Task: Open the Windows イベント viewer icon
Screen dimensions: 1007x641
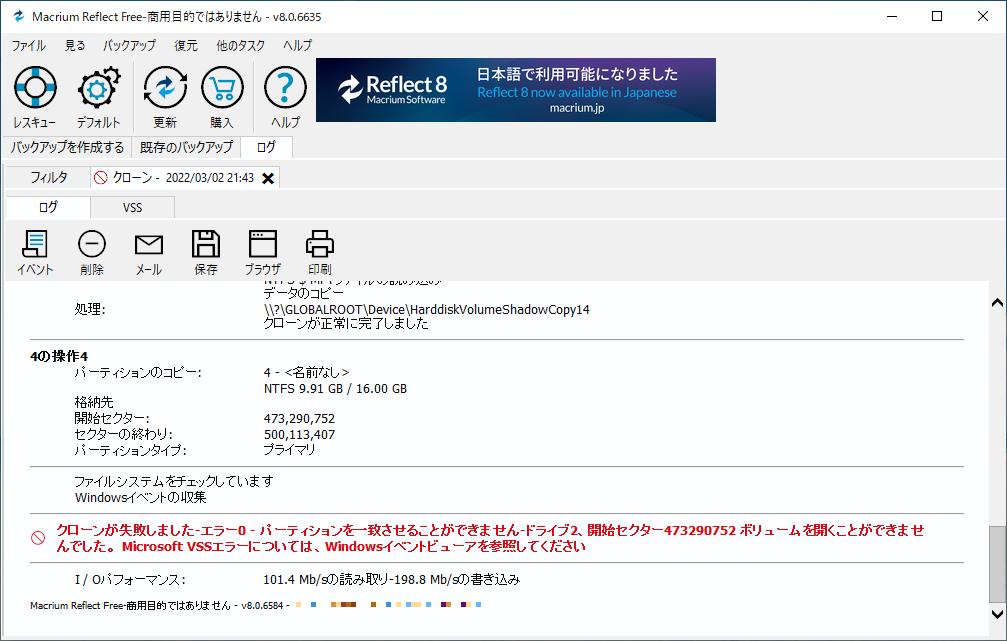Action: pyautogui.click(x=35, y=245)
